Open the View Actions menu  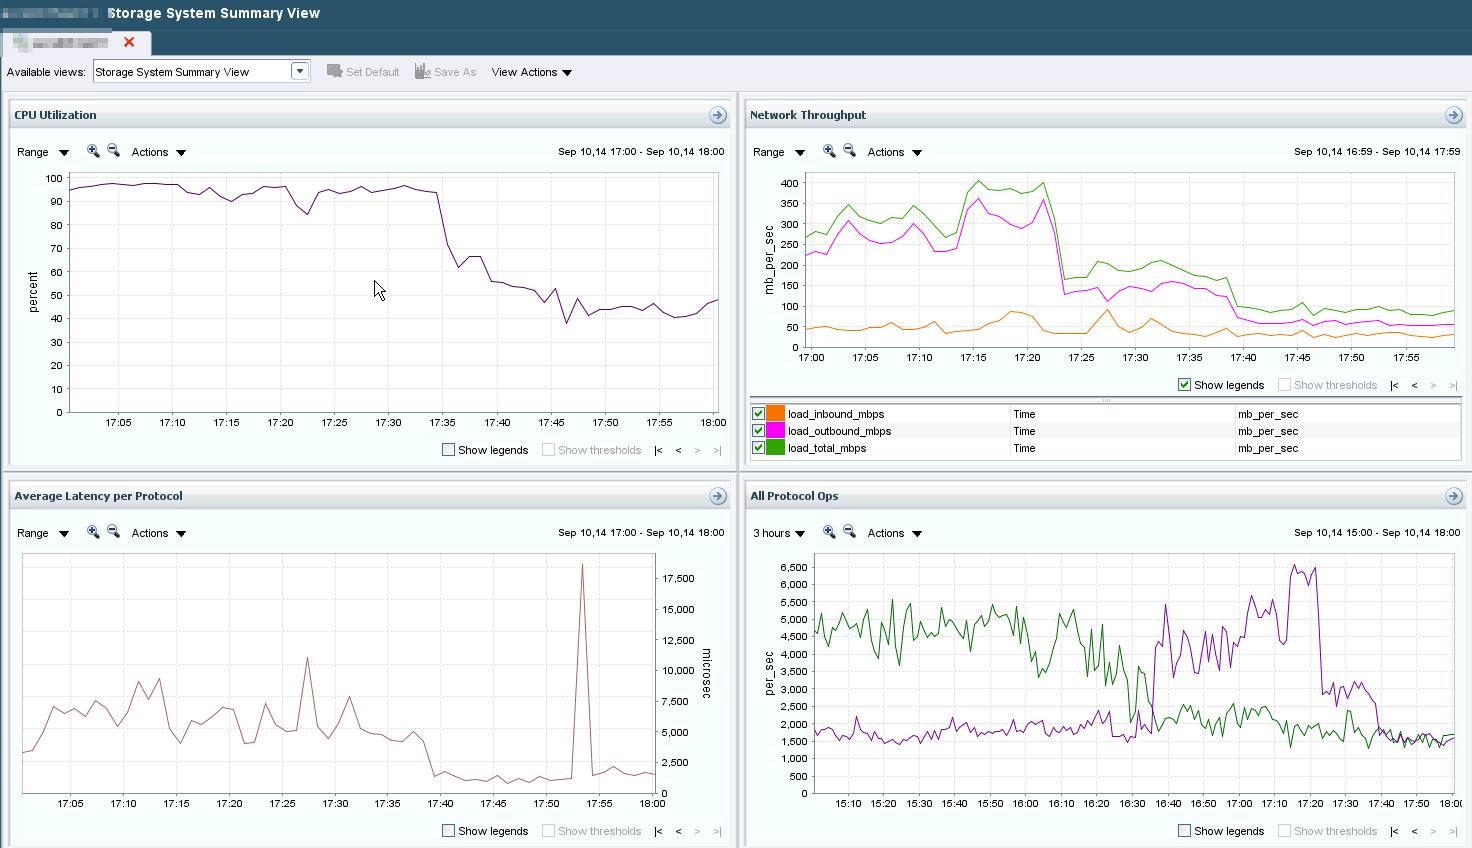click(531, 72)
